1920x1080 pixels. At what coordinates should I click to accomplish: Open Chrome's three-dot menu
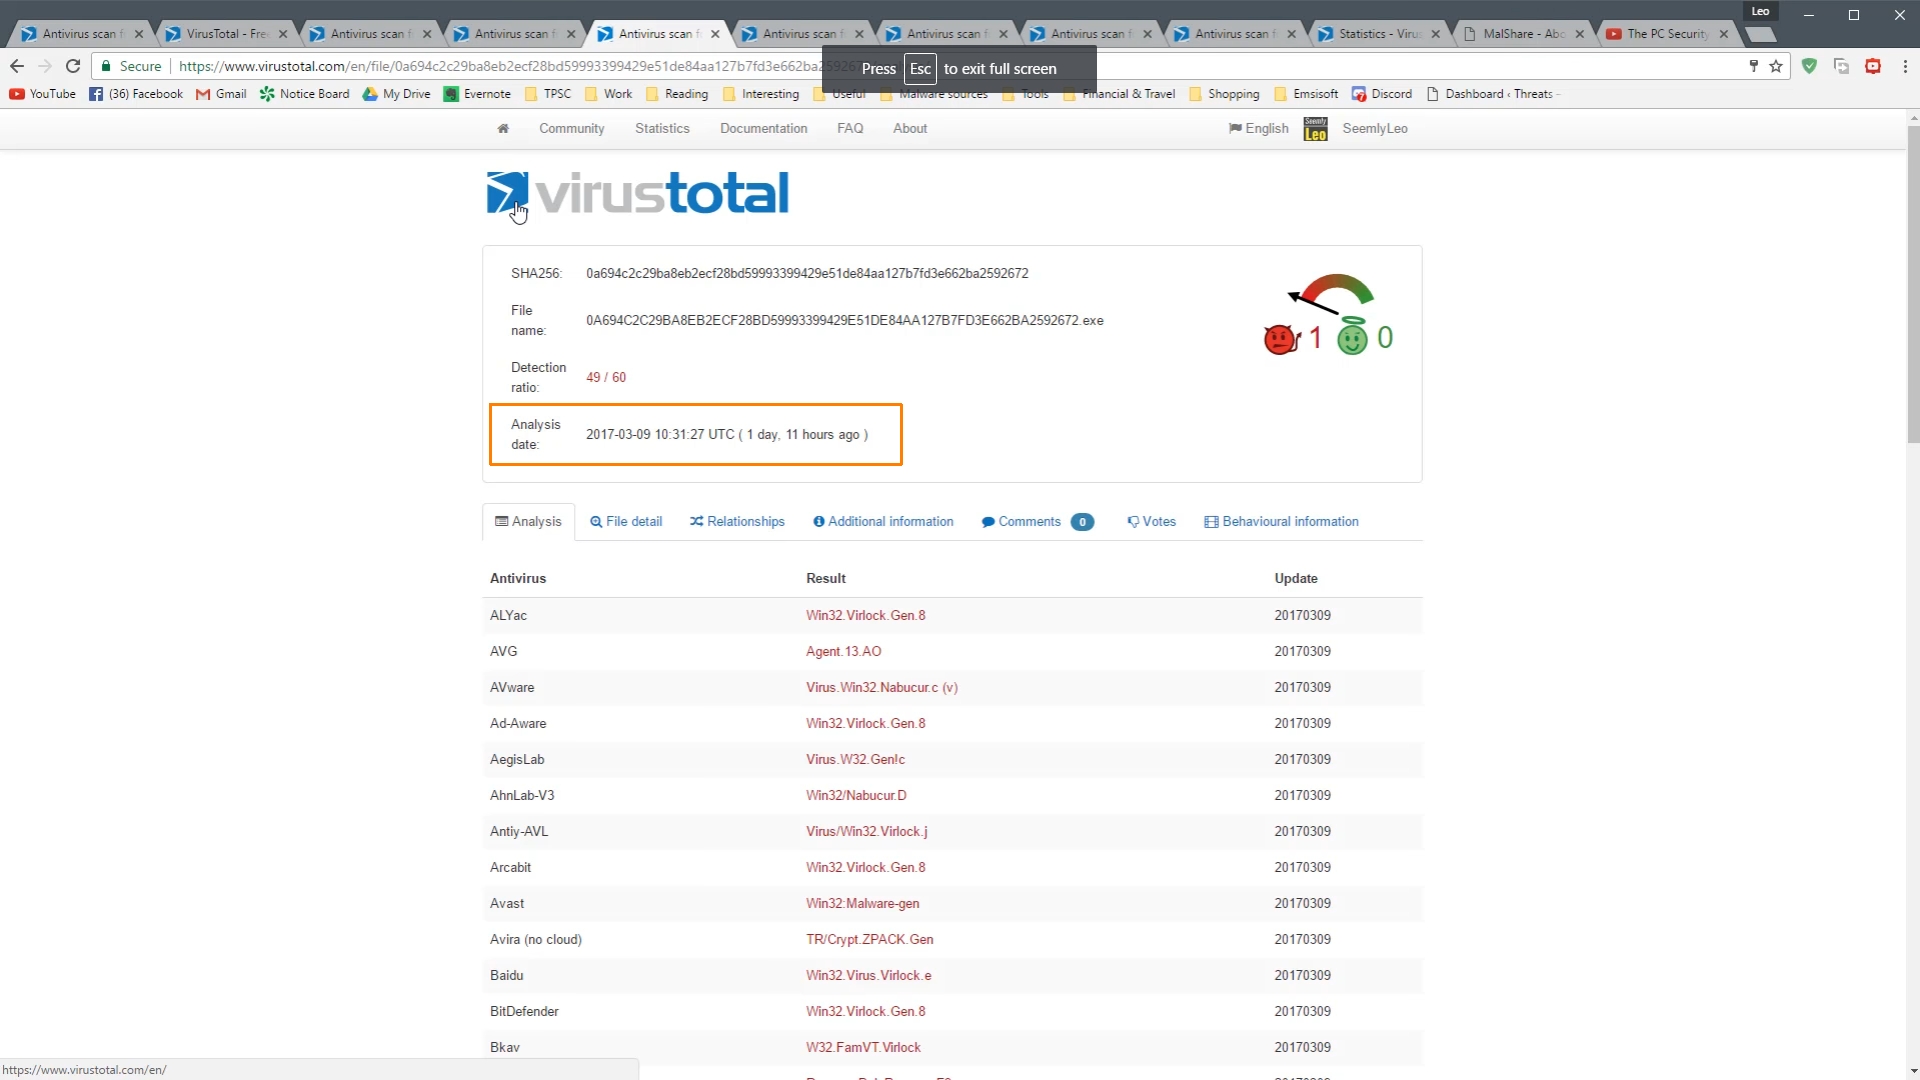1905,66
